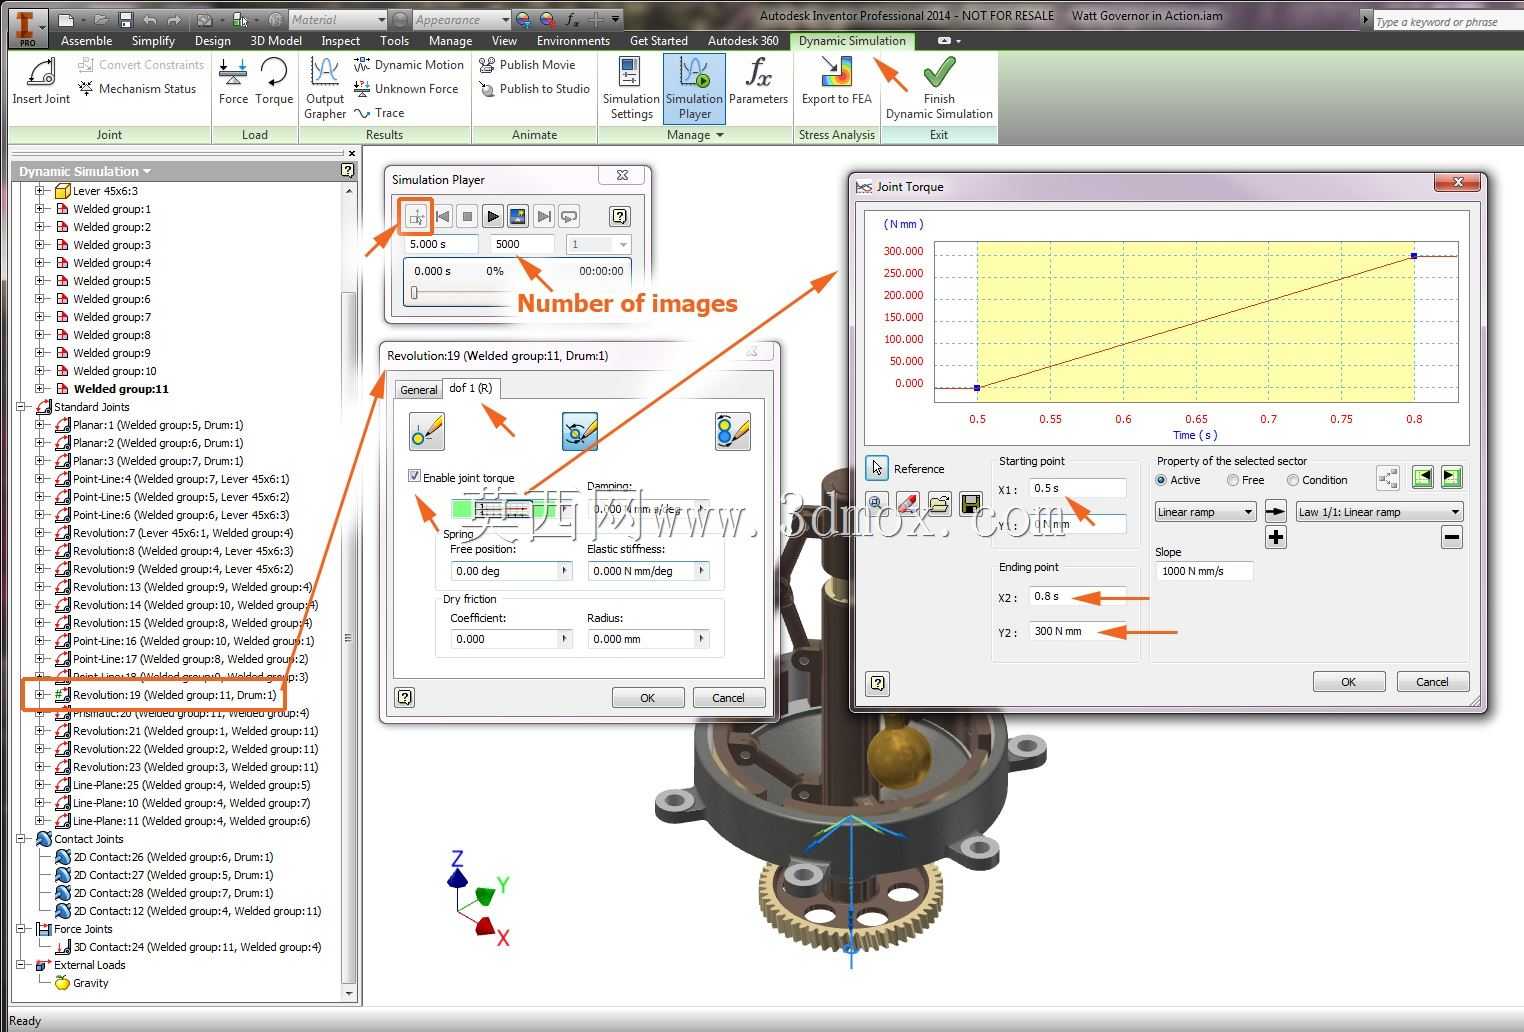Image resolution: width=1524 pixels, height=1032 pixels.
Task: Click the simulation progress slider handle
Action: [414, 293]
